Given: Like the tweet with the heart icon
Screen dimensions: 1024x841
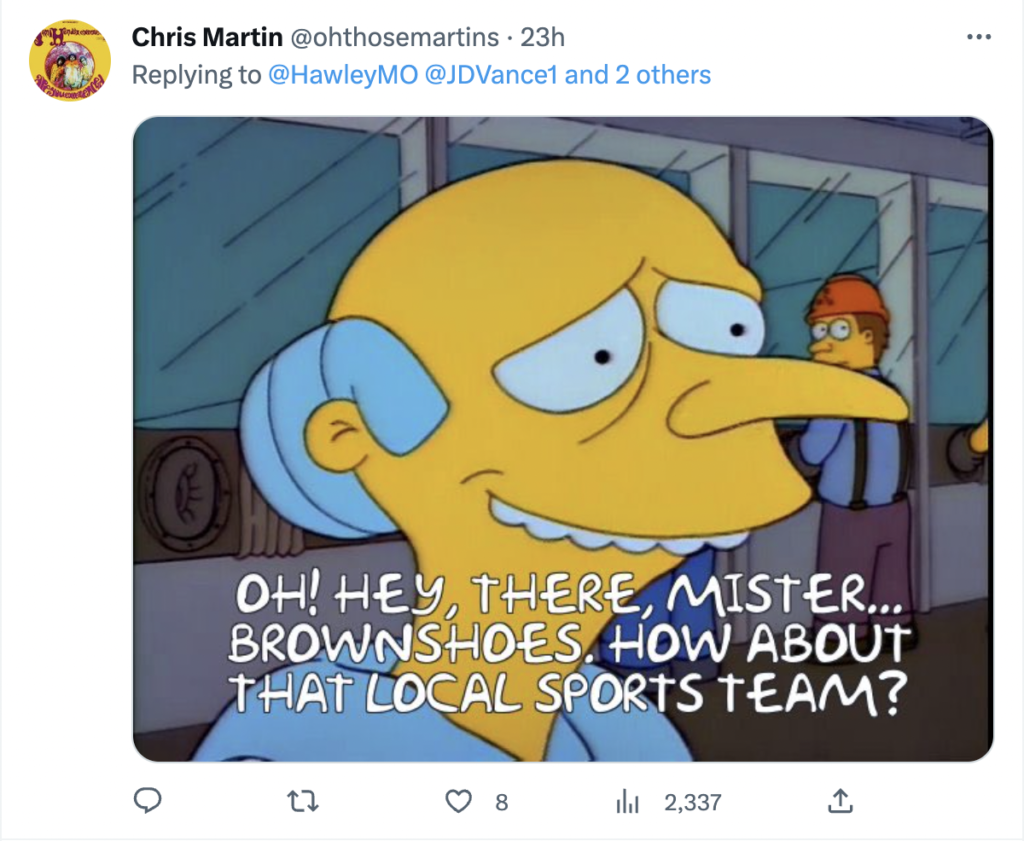Looking at the screenshot, I should pyautogui.click(x=459, y=800).
